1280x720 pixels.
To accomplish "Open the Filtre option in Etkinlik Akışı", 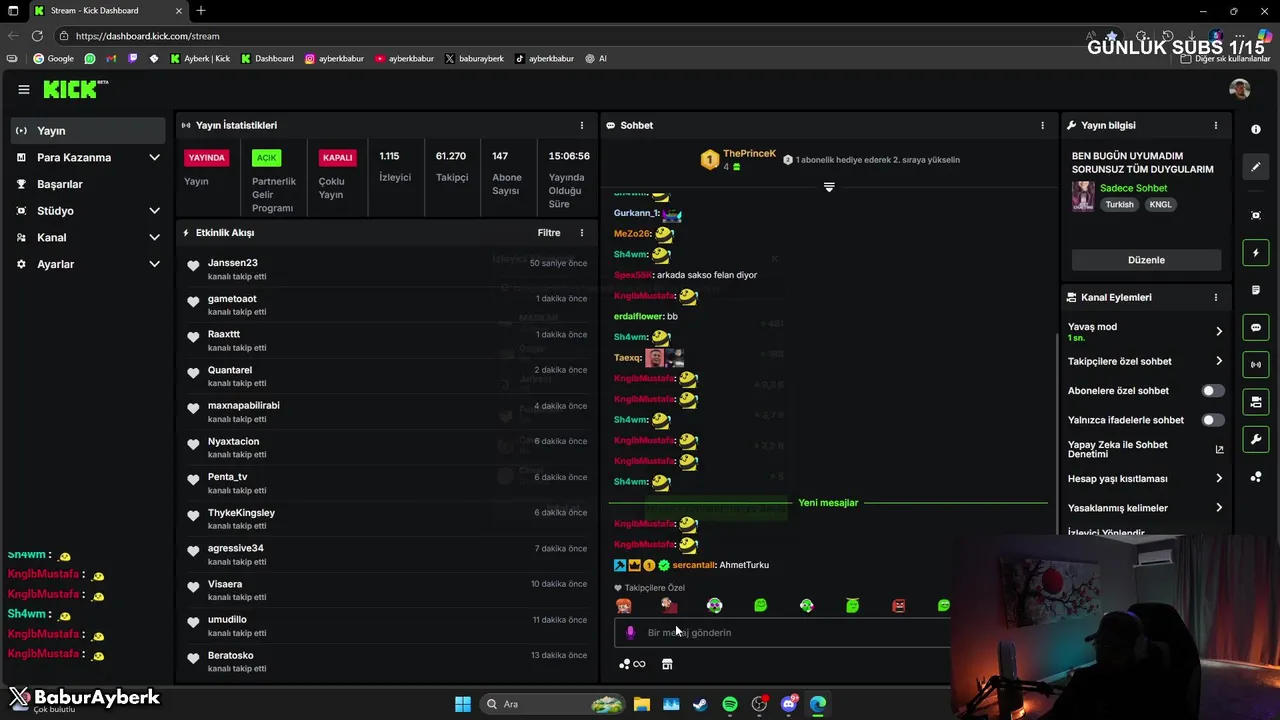I will [549, 233].
